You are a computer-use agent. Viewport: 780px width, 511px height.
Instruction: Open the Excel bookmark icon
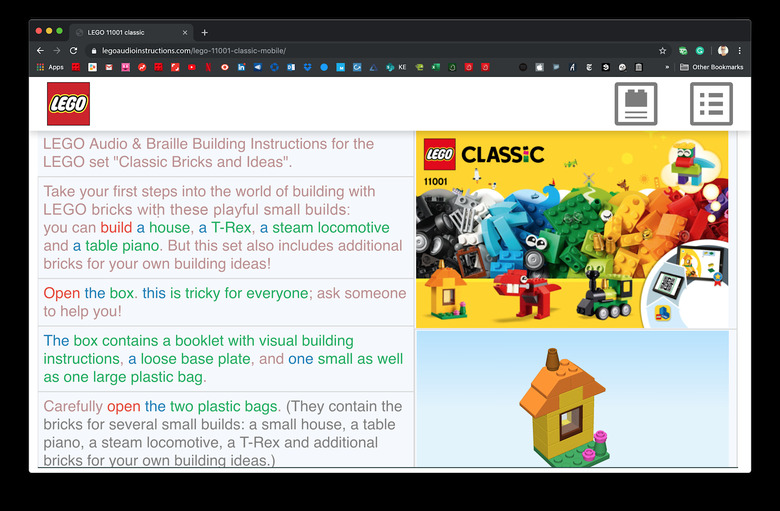[435, 67]
